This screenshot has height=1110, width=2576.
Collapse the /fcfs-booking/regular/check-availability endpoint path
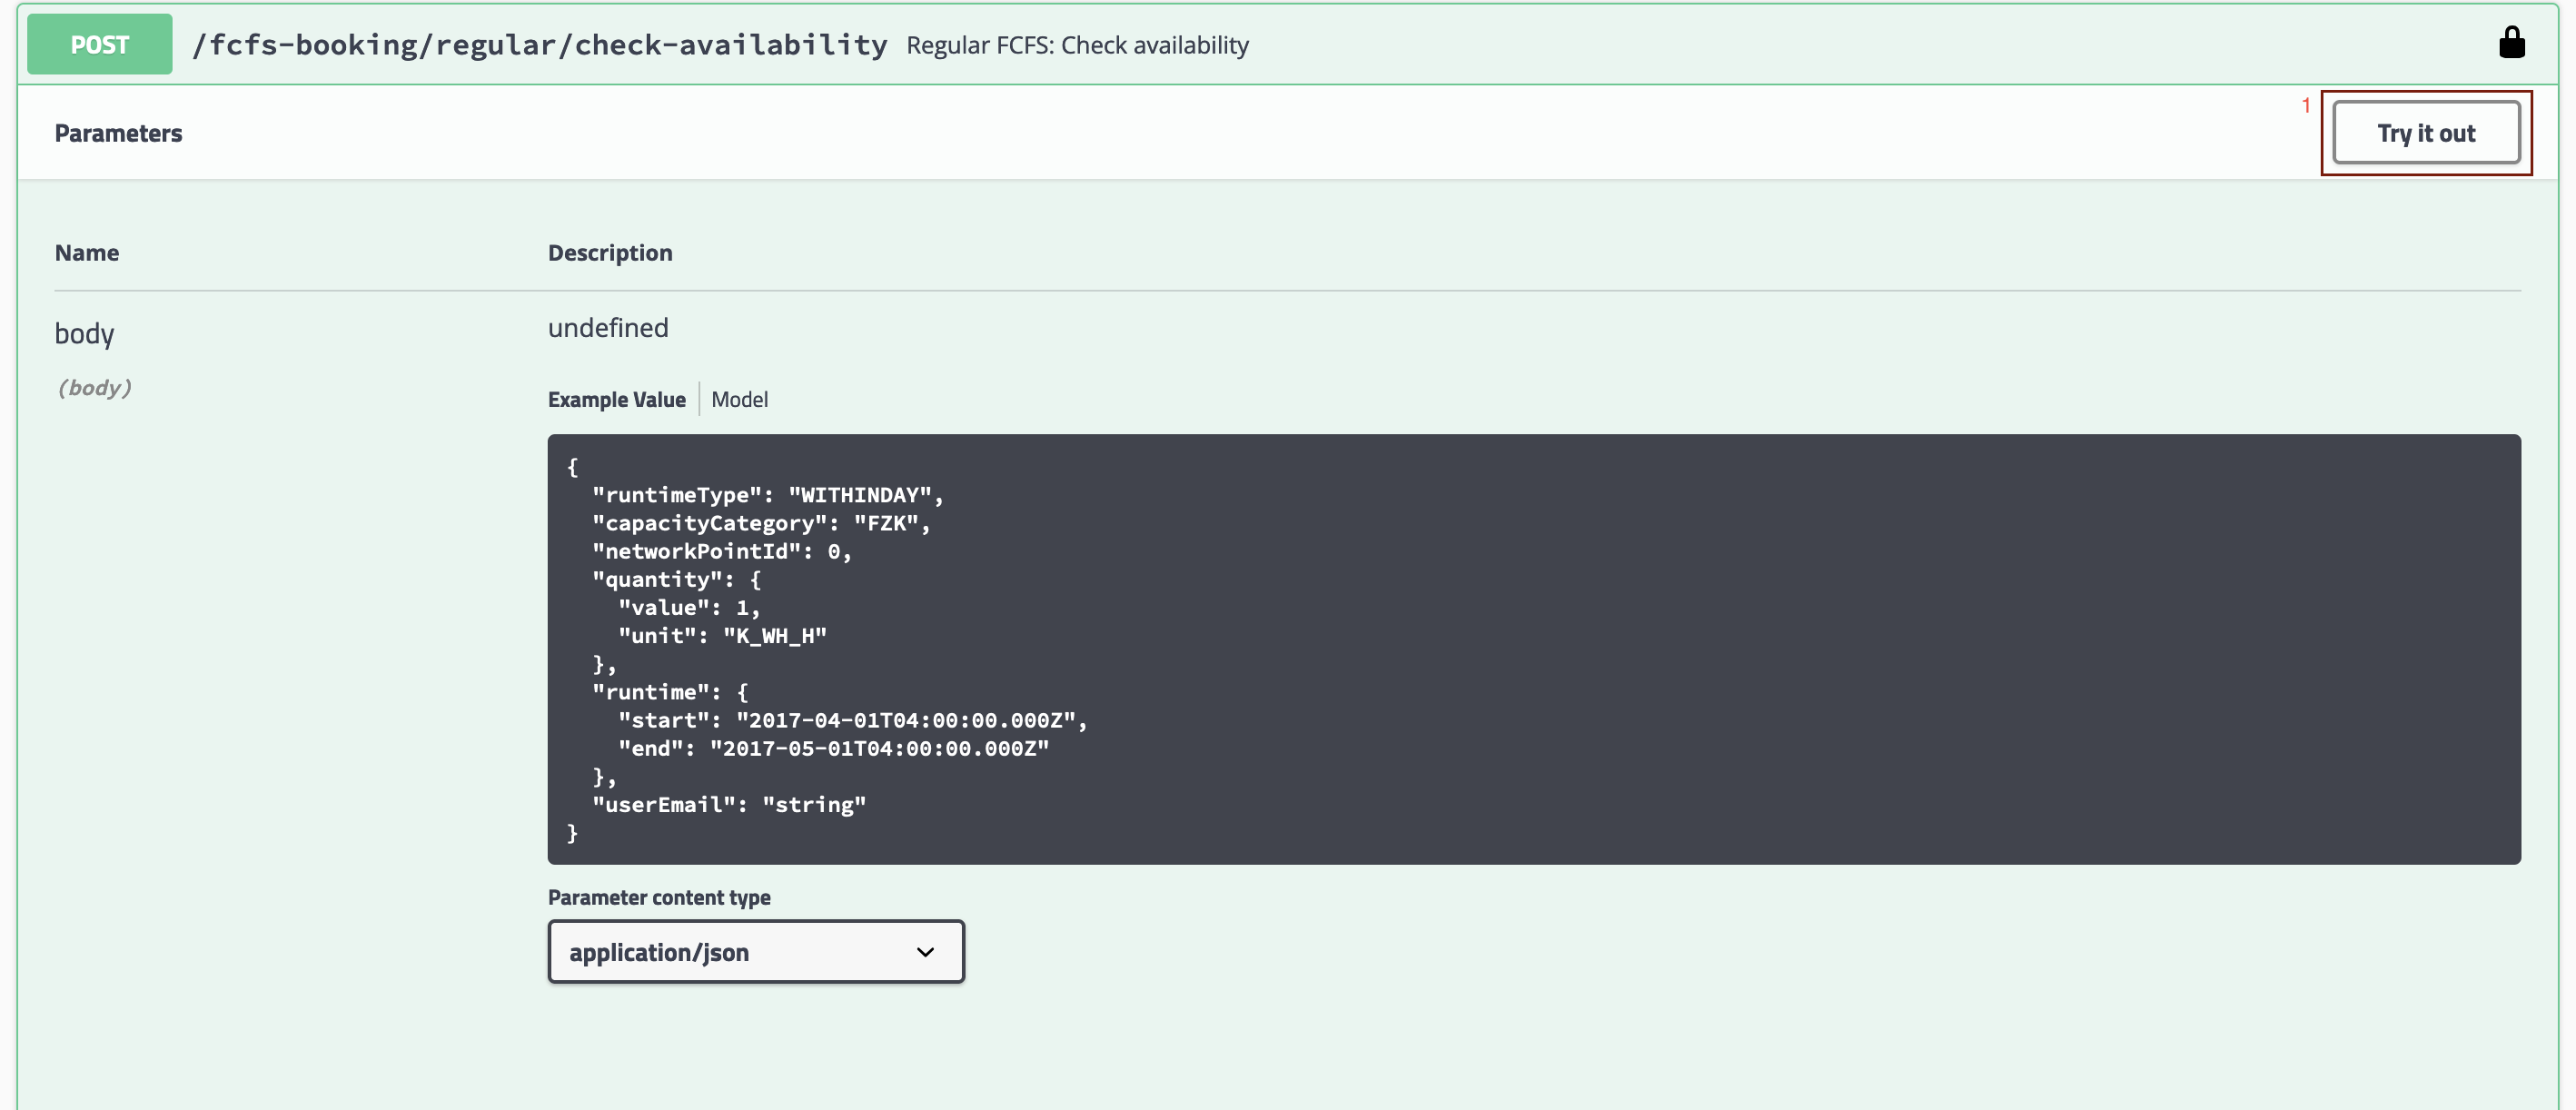click(x=539, y=44)
